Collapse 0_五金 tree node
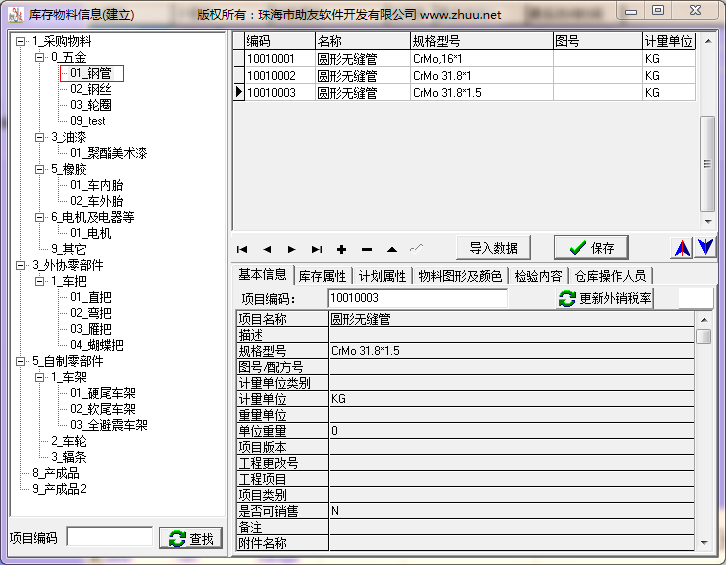Screen dimensions: 726x565 39,57
